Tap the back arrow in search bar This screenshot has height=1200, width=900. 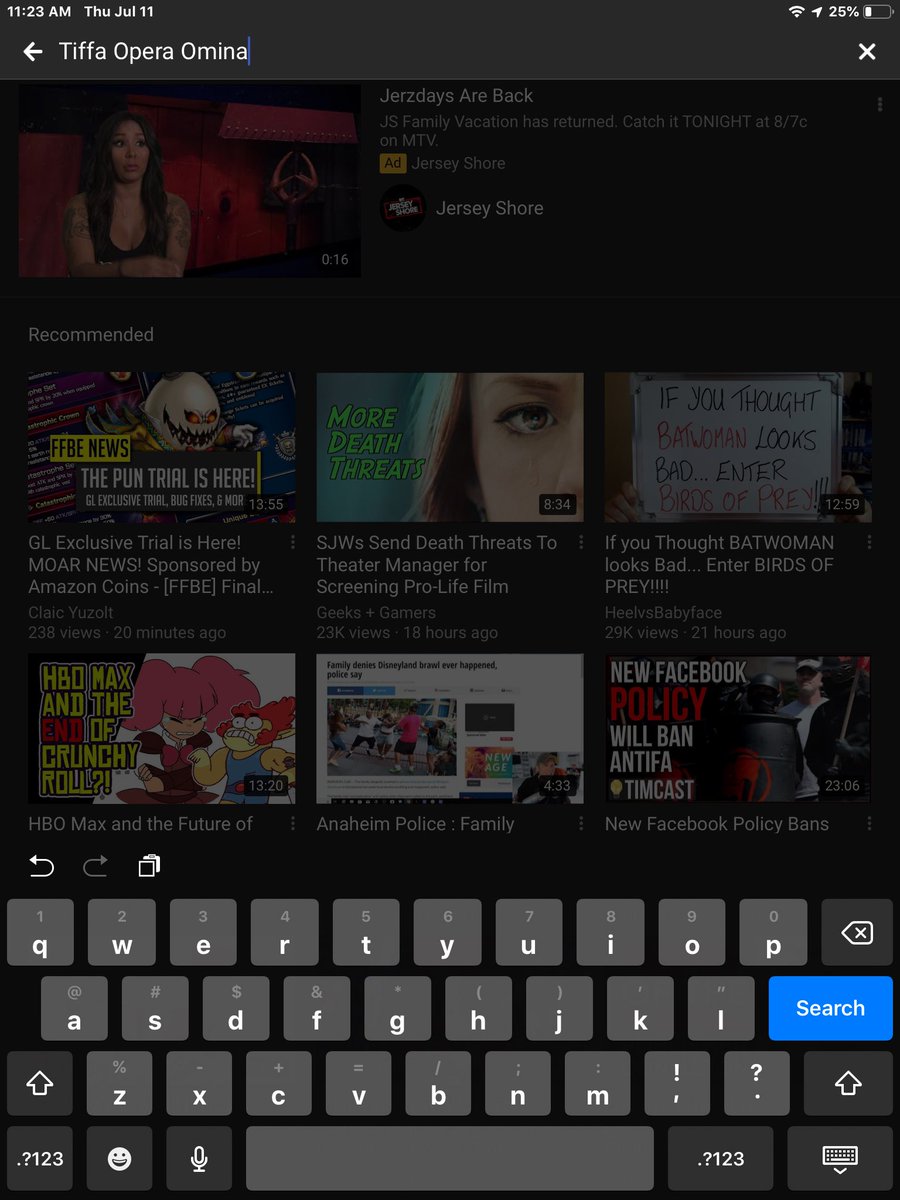(33, 52)
